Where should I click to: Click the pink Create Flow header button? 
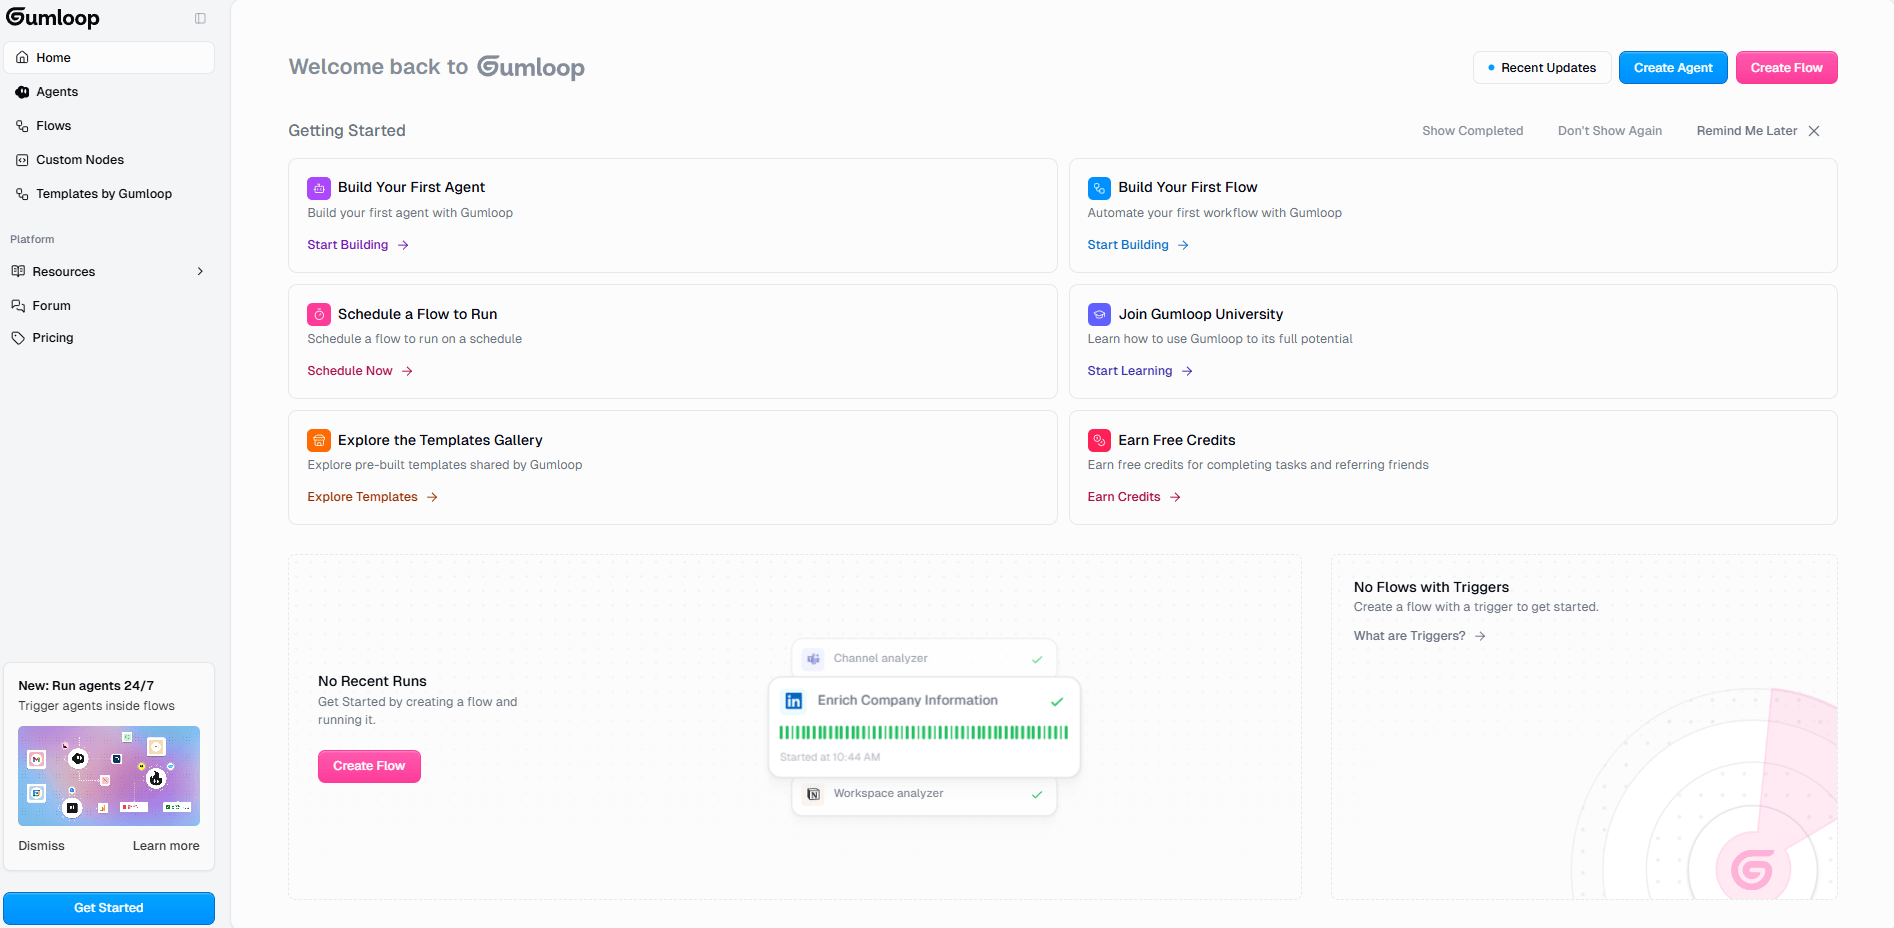[x=1787, y=68]
